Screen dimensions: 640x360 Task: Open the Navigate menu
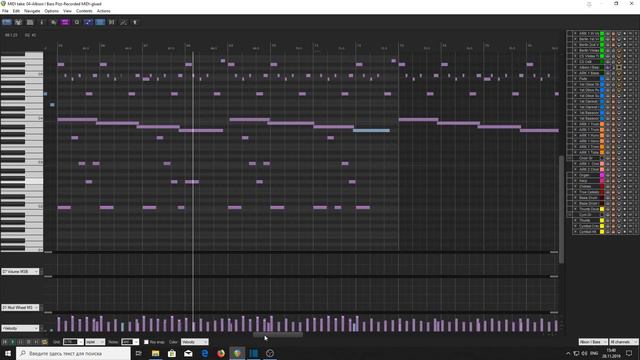32,11
